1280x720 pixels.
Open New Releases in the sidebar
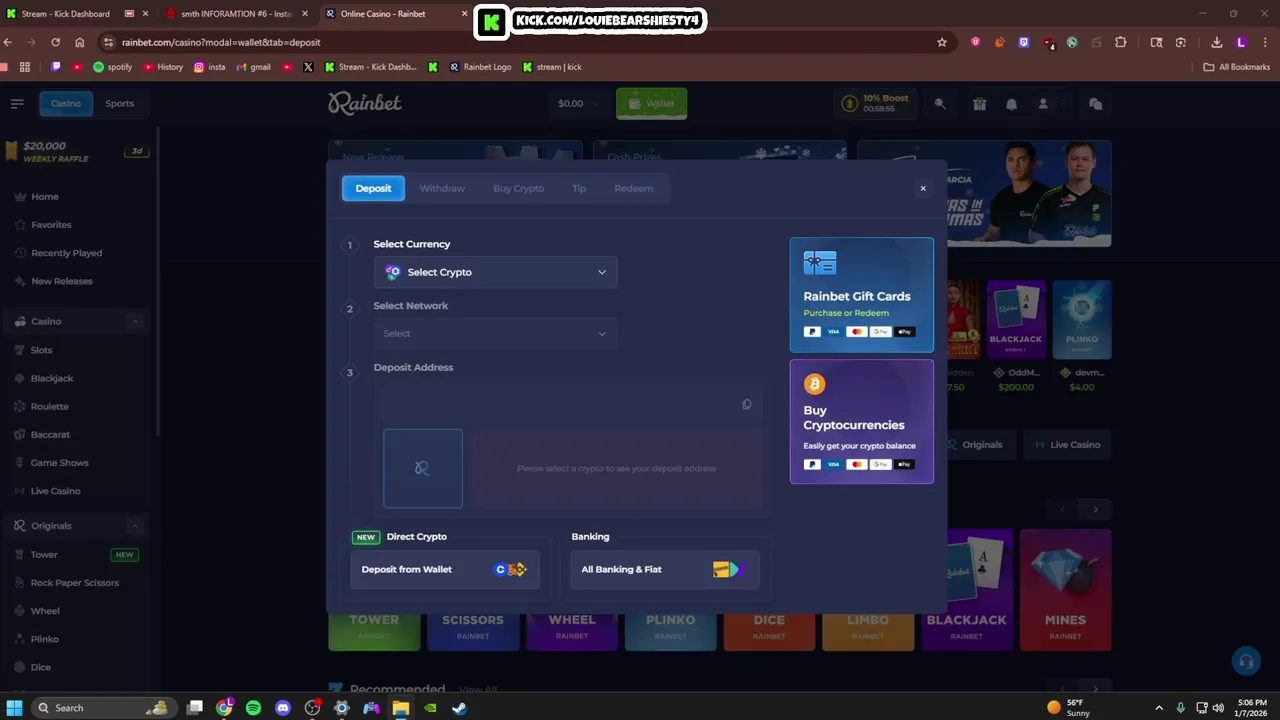click(61, 281)
